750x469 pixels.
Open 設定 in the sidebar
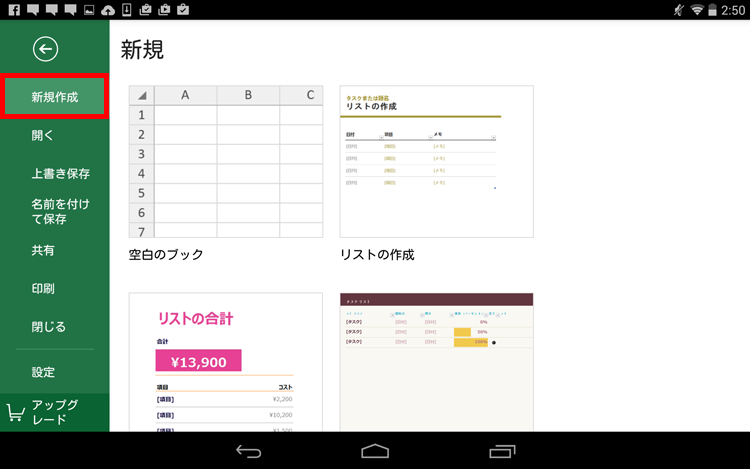pyautogui.click(x=43, y=372)
